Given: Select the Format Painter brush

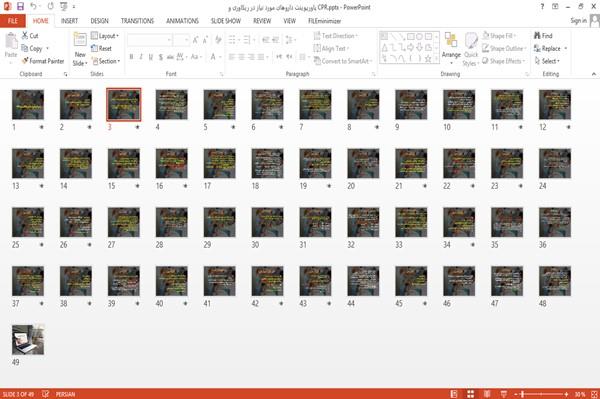Looking at the screenshot, I should (25, 61).
